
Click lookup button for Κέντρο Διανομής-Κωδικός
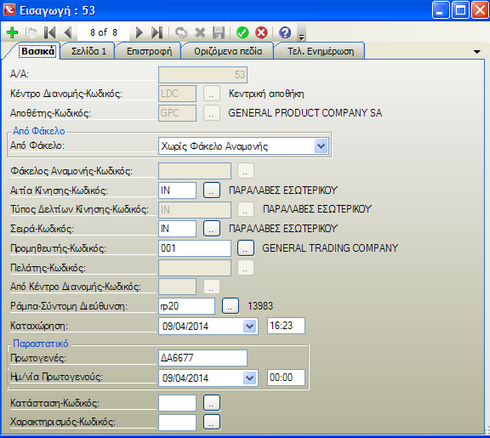(x=211, y=94)
